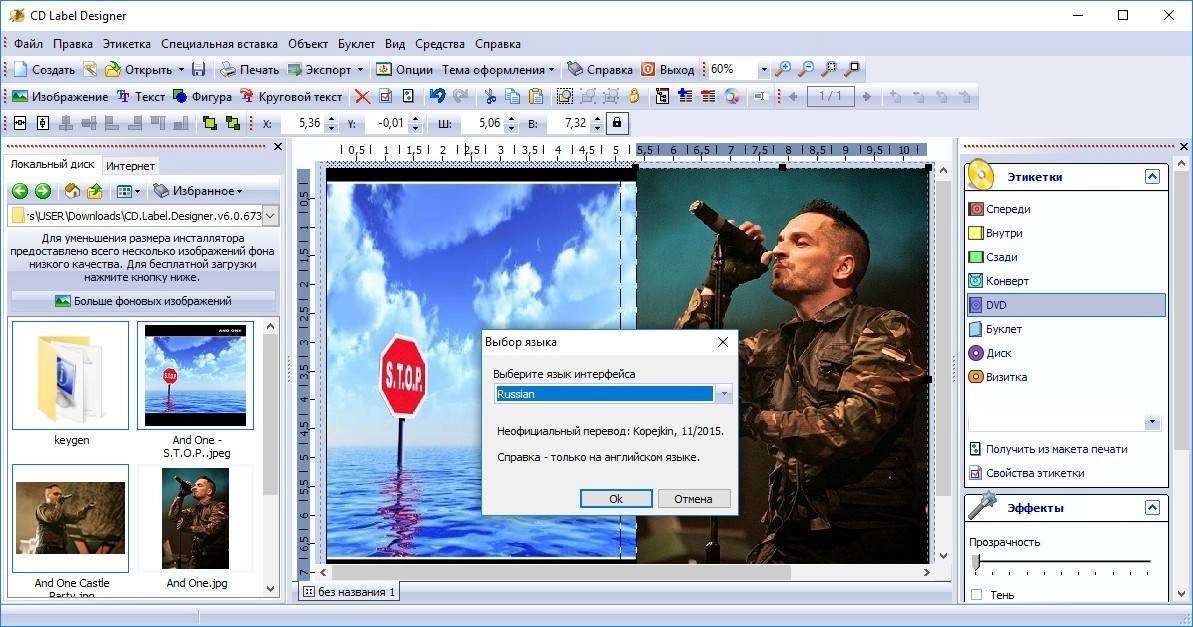Zoom in with the plus magnifier
The image size is (1193, 627).
coord(782,69)
